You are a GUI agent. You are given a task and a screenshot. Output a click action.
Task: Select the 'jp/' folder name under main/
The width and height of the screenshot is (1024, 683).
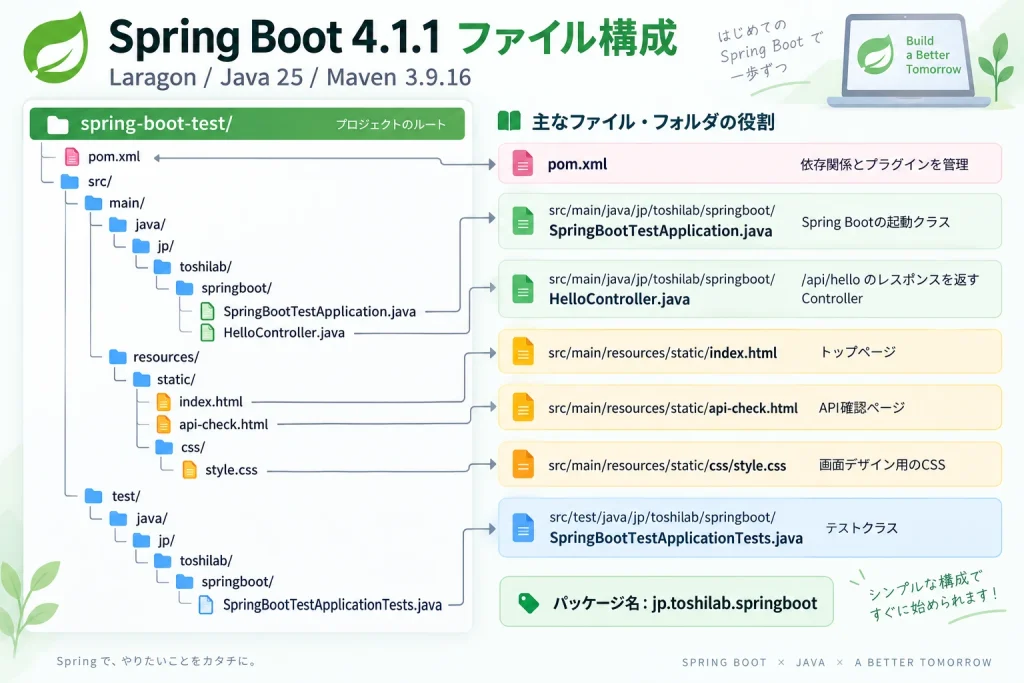pyautogui.click(x=165, y=246)
